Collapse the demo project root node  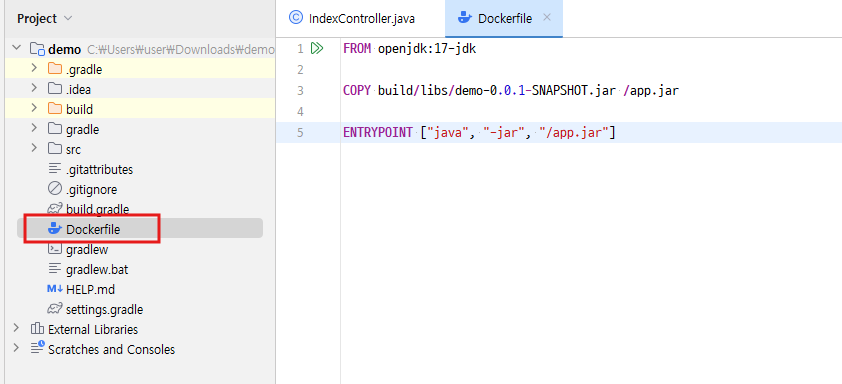click(17, 49)
